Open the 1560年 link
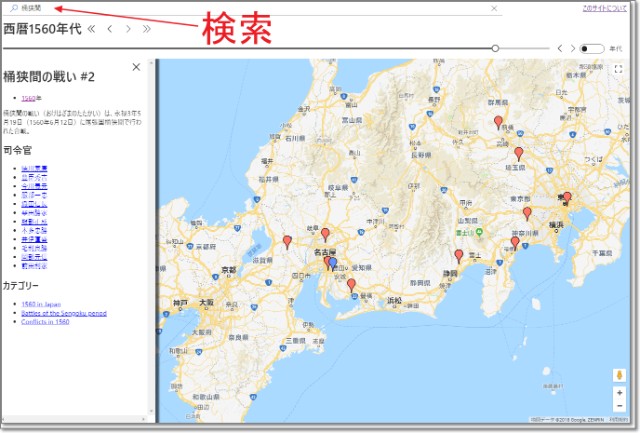 pos(32,98)
